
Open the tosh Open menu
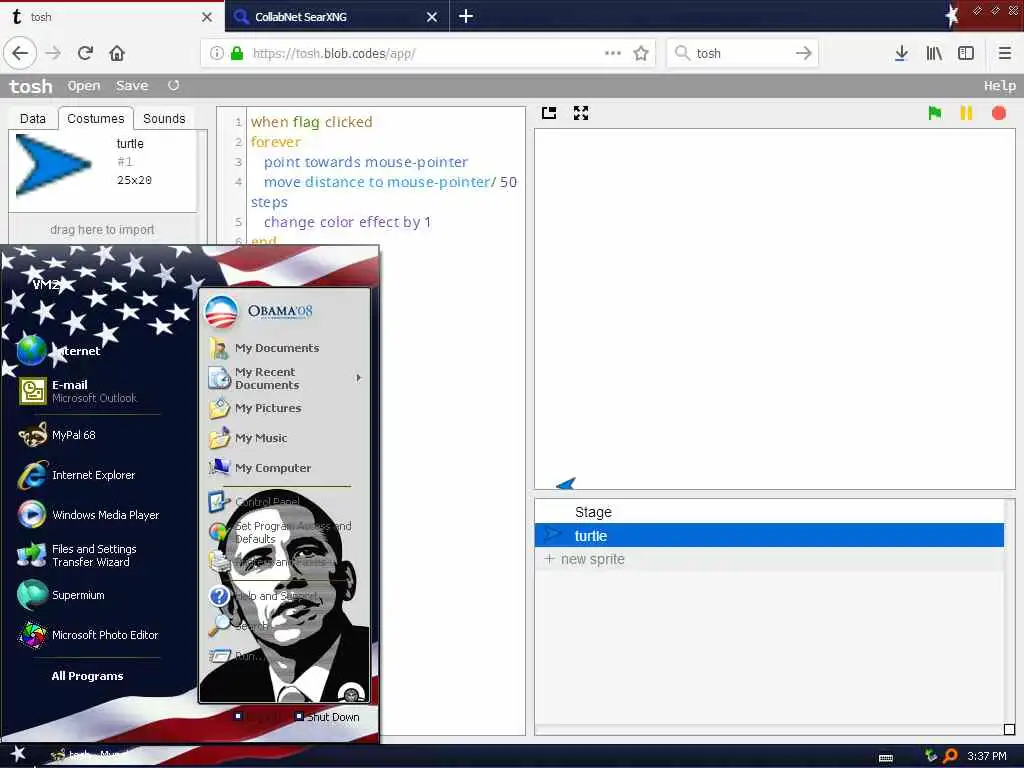(84, 86)
